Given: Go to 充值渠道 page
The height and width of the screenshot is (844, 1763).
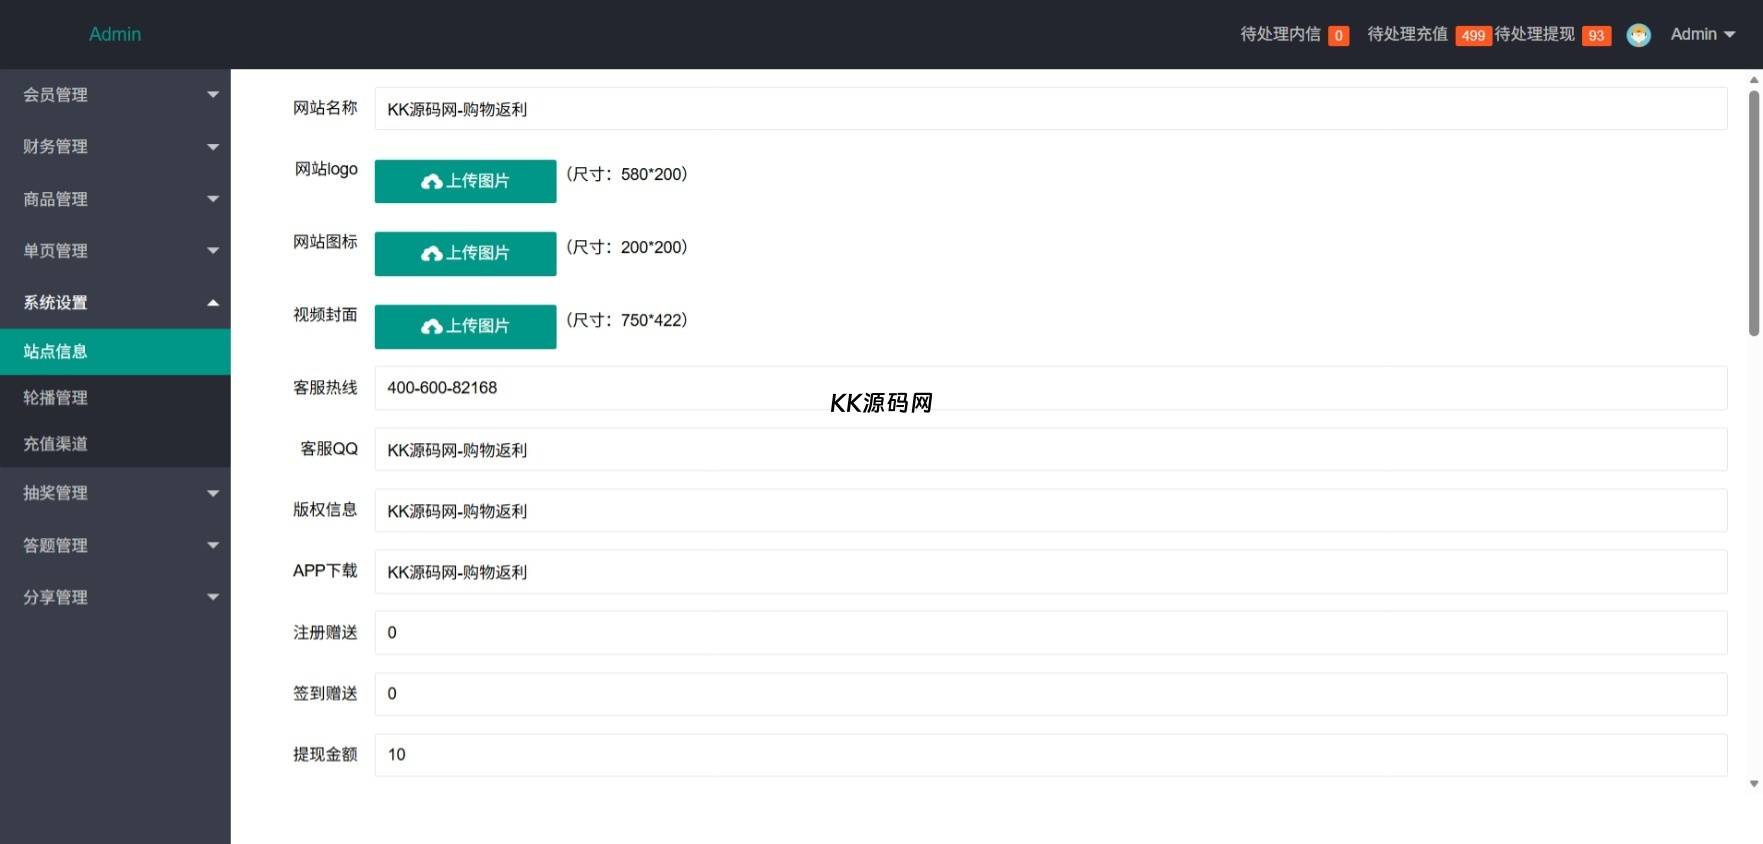Looking at the screenshot, I should [x=115, y=444].
